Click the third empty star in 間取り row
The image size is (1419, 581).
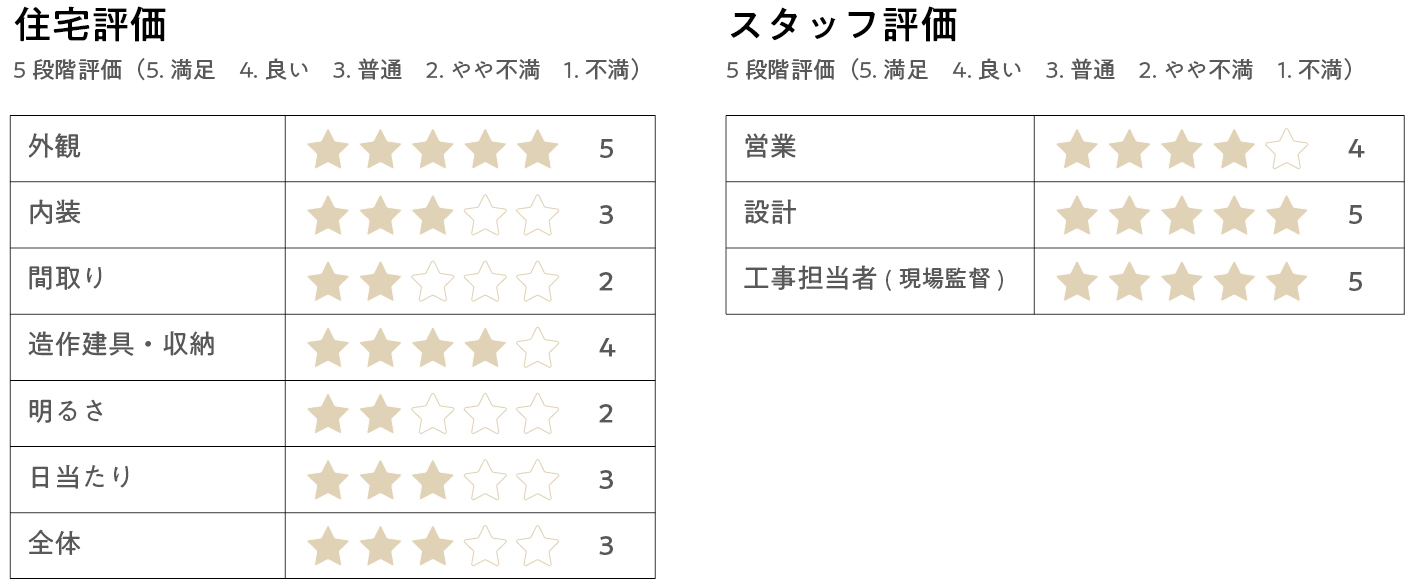pyautogui.click(x=433, y=281)
